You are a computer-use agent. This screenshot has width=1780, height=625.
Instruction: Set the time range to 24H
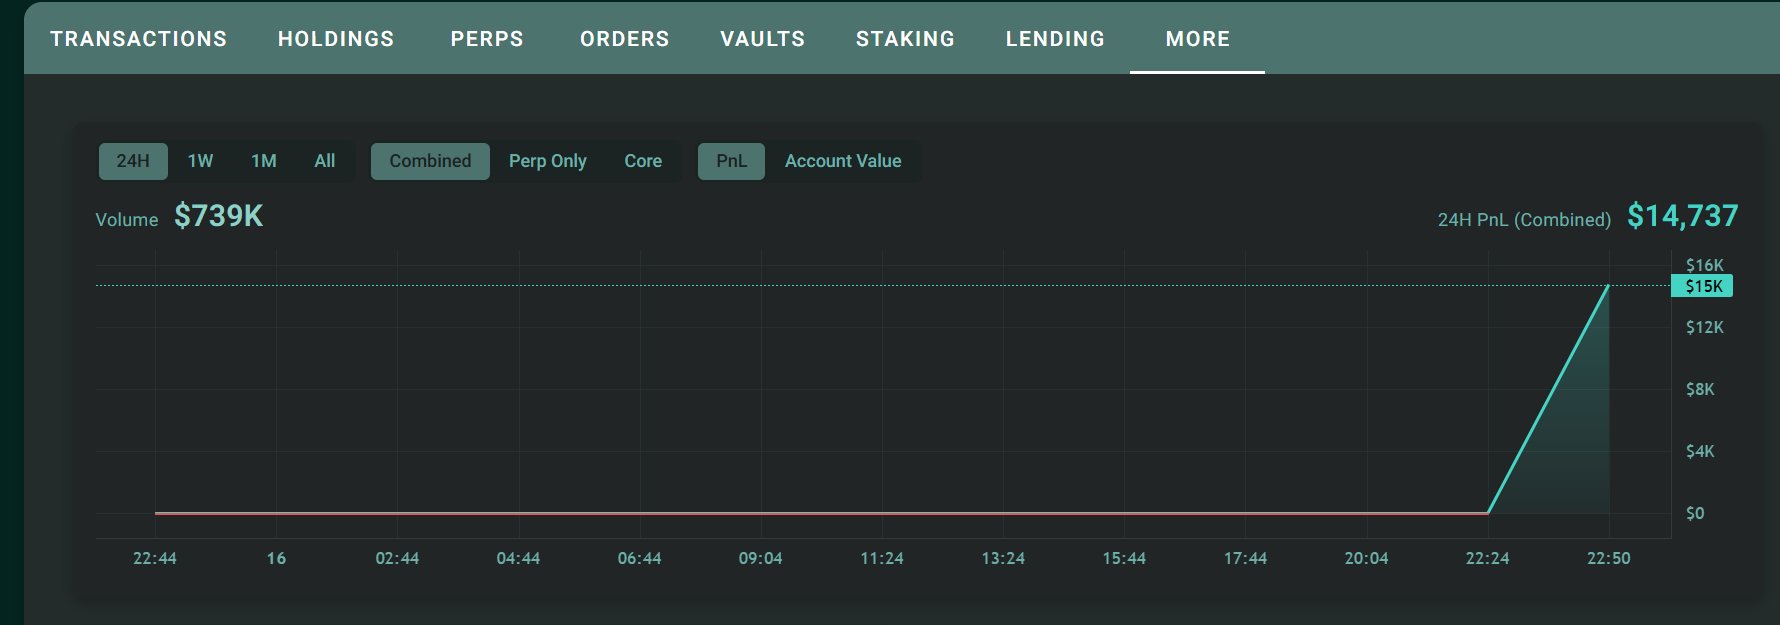[x=133, y=161]
